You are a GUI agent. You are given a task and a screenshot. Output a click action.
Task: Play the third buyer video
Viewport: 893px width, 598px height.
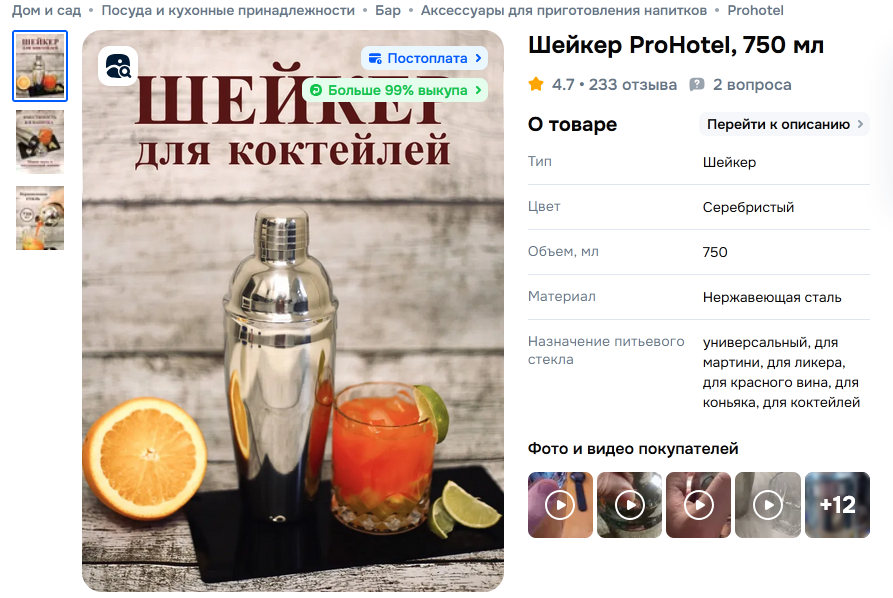(698, 505)
